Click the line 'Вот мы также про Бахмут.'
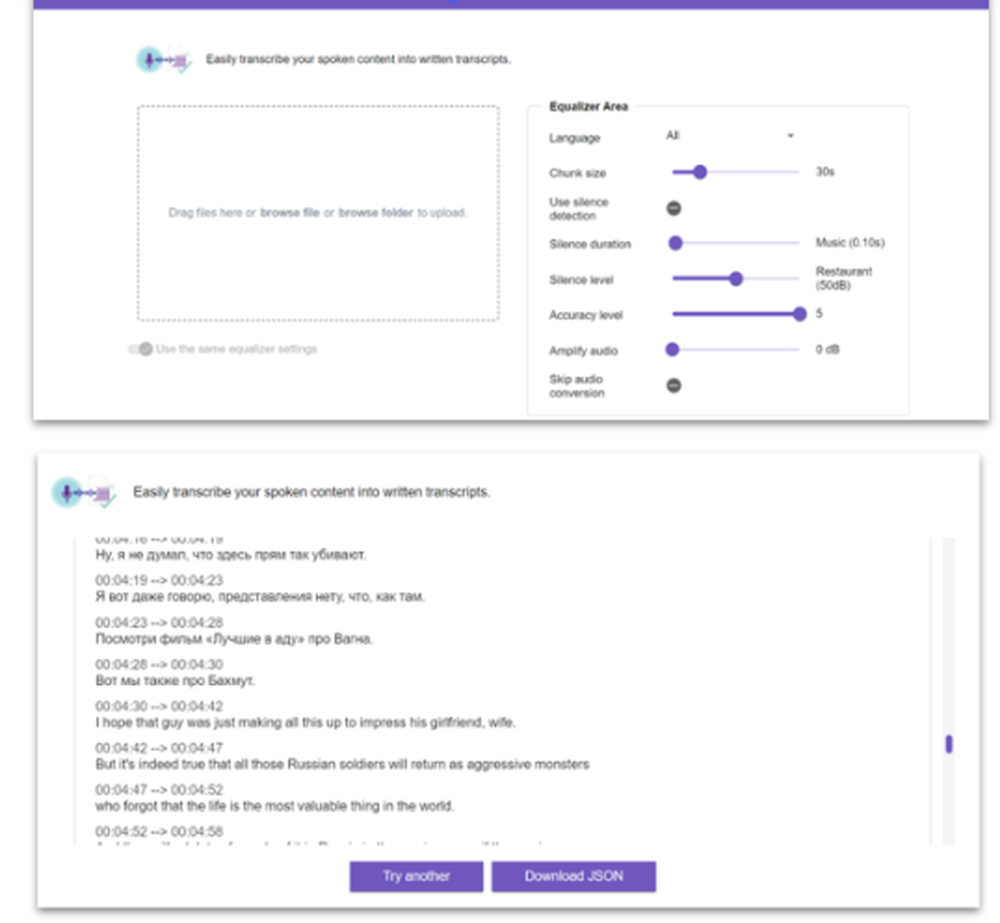The height and width of the screenshot is (923, 1000). coord(175,681)
